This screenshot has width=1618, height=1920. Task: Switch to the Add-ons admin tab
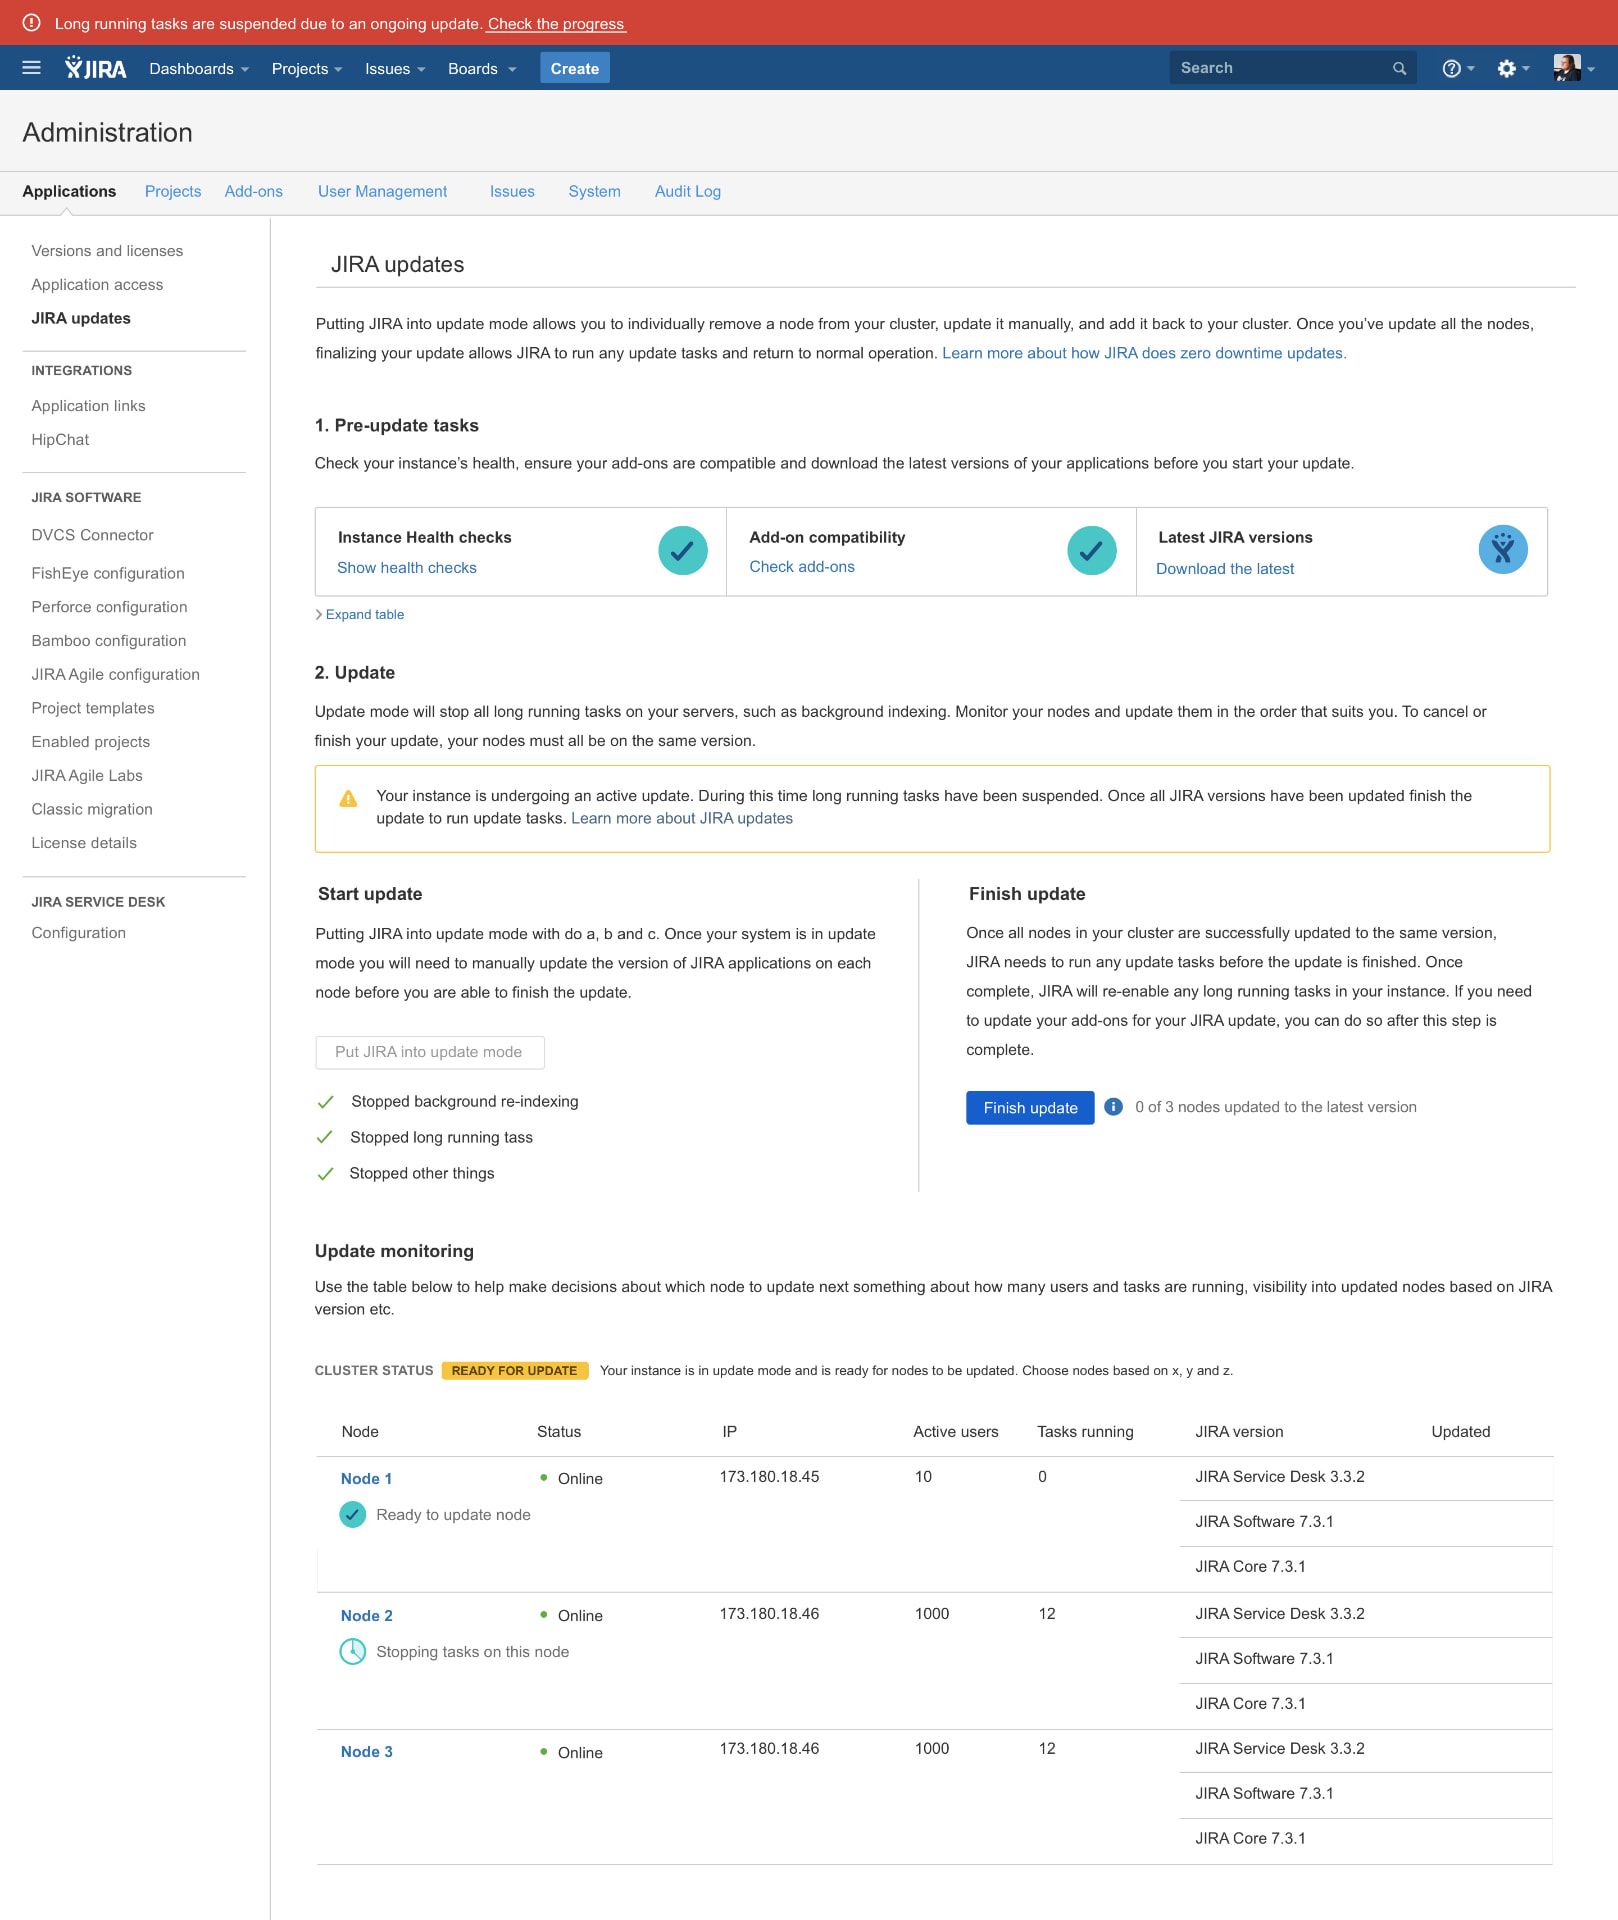tap(254, 191)
